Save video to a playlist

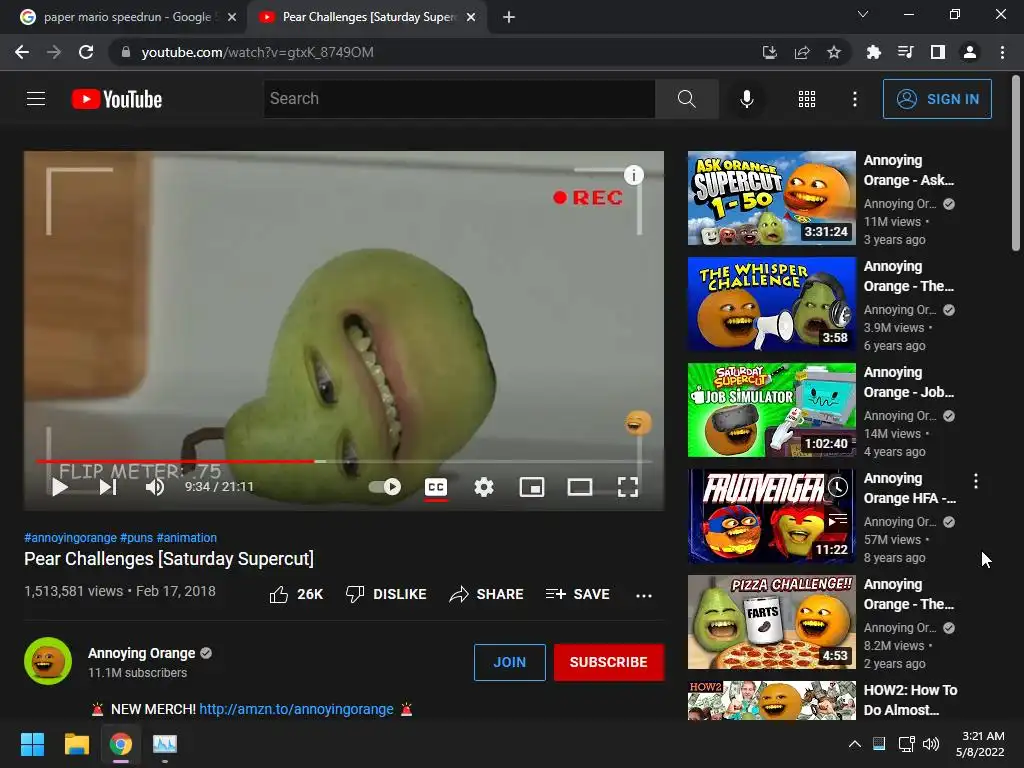(x=578, y=594)
